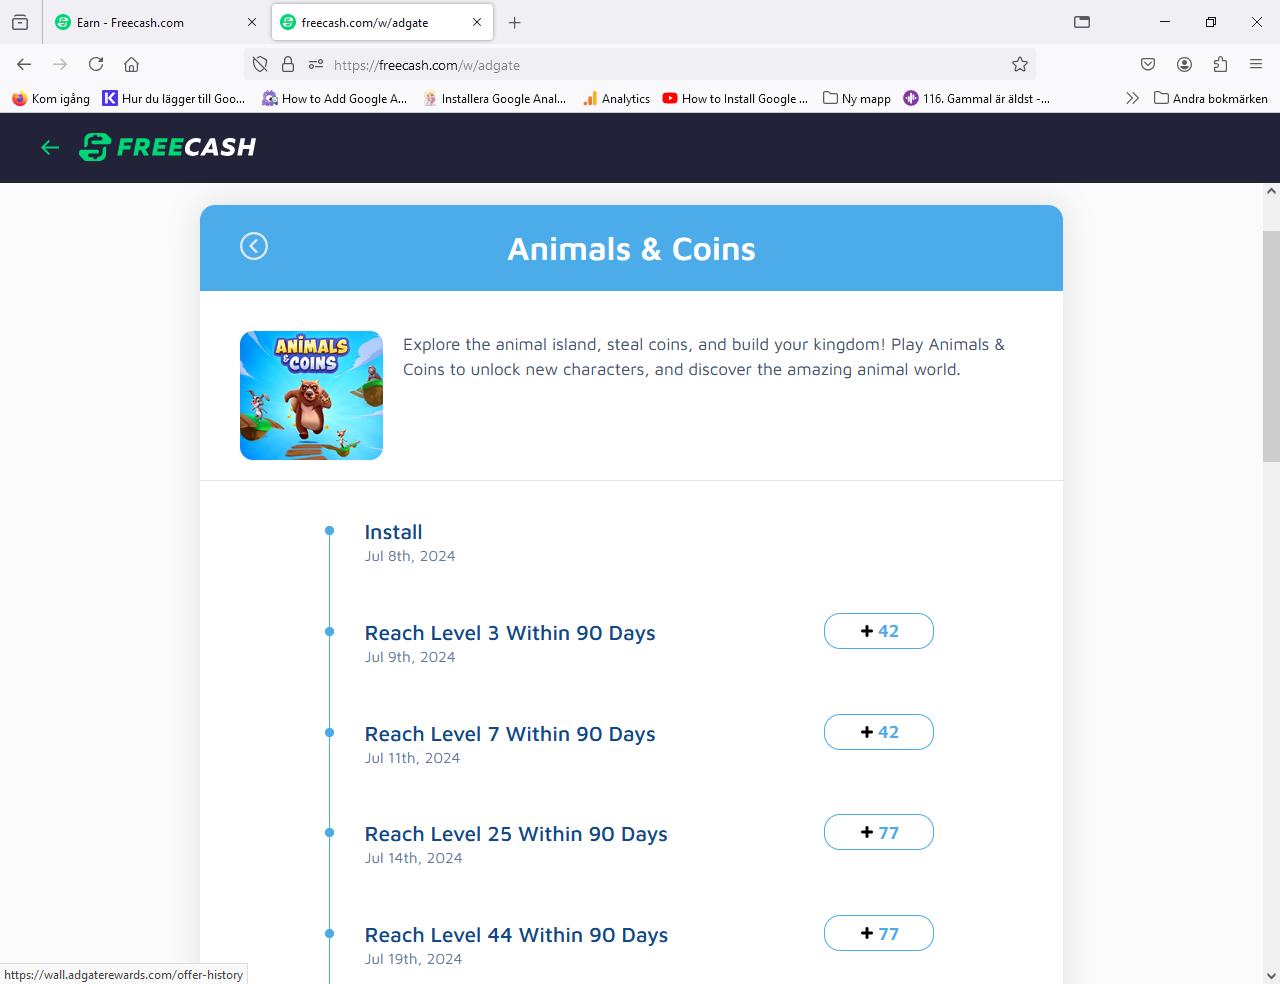Screen dimensions: 1280x984
Task: Open 'Installera Google Anal...' bookmark
Action: point(494,98)
